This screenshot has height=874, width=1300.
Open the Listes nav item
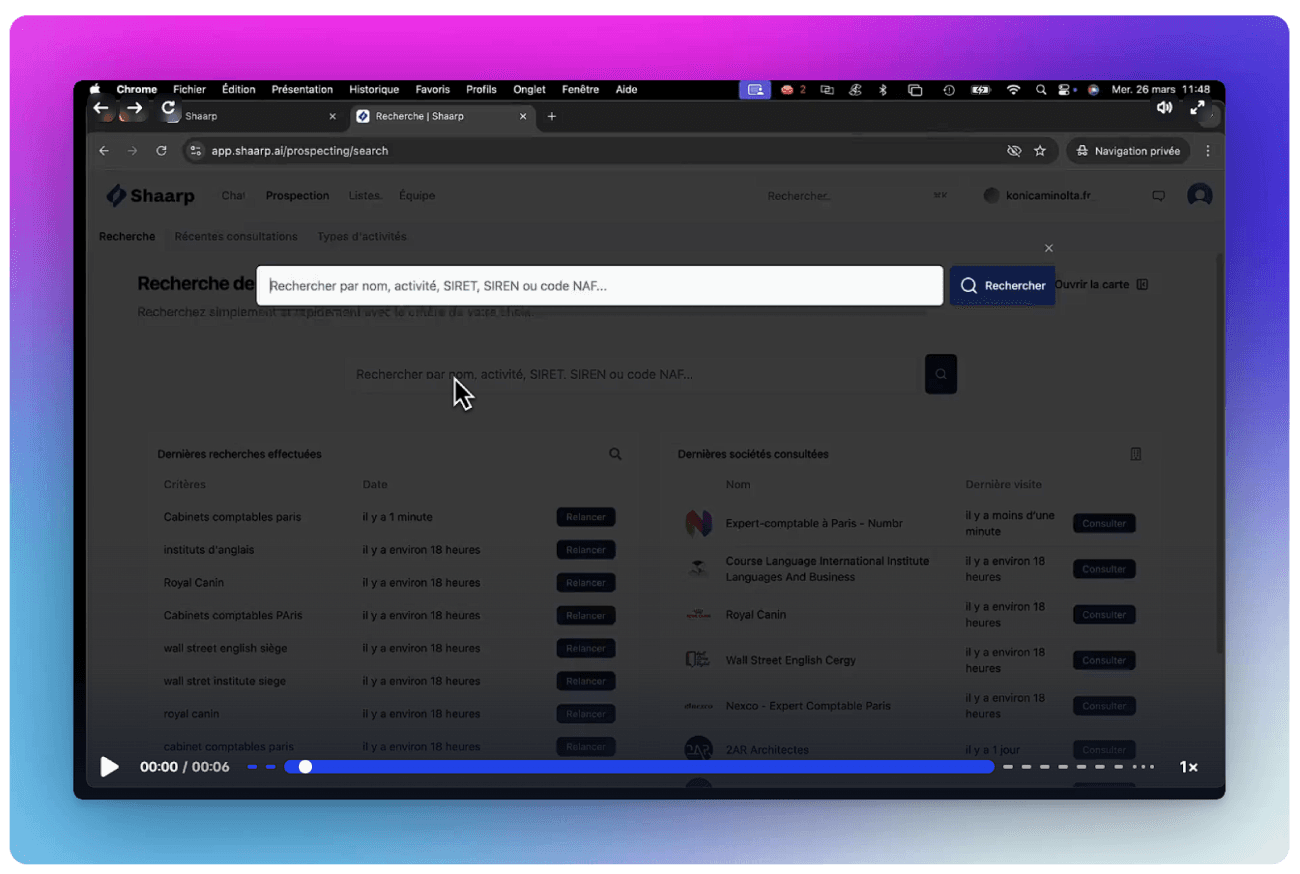pos(365,196)
